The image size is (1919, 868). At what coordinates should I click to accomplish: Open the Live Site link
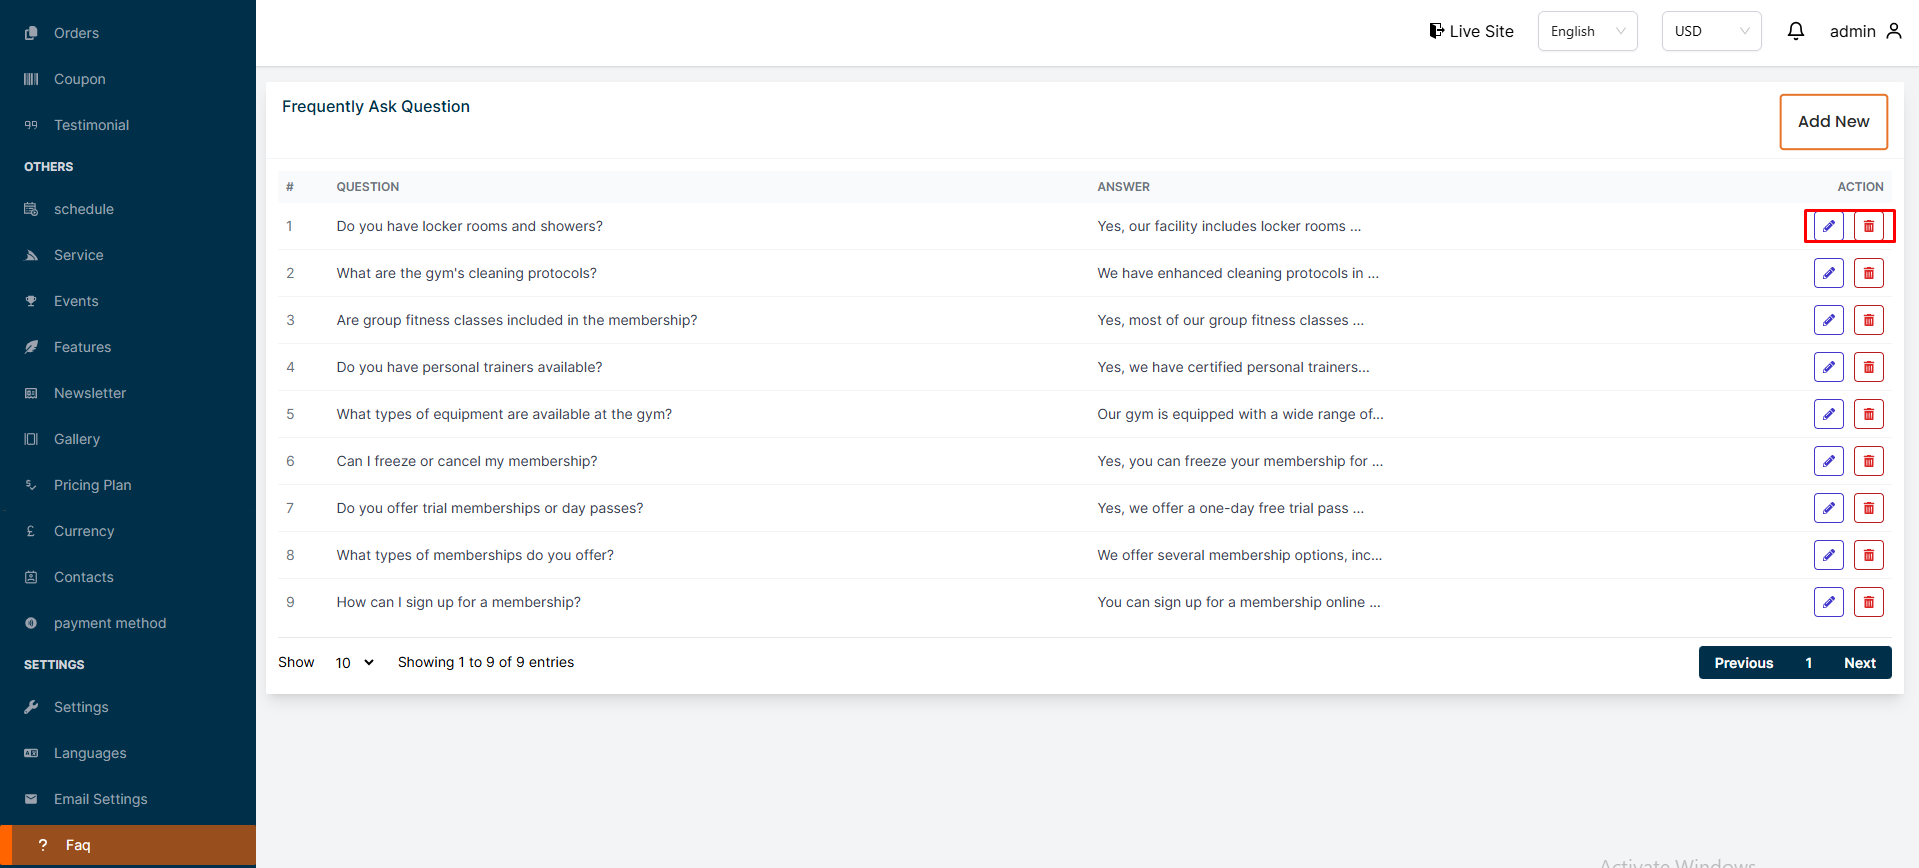(1471, 31)
